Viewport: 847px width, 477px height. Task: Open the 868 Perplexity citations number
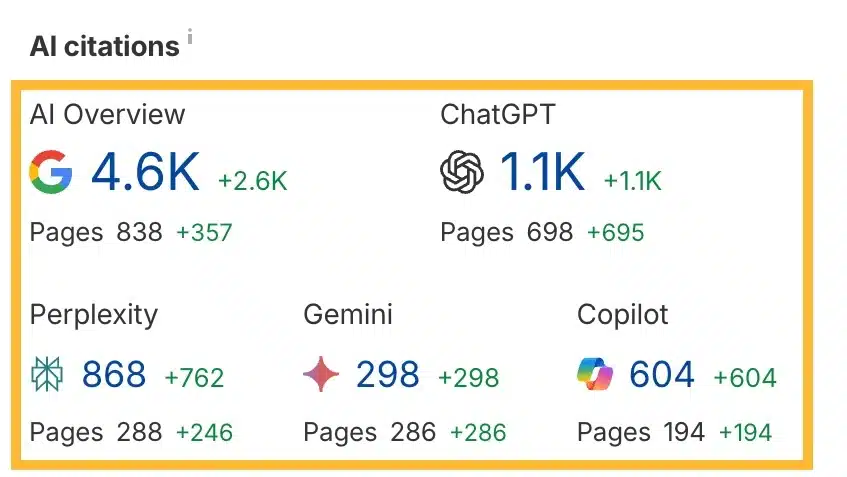click(114, 374)
